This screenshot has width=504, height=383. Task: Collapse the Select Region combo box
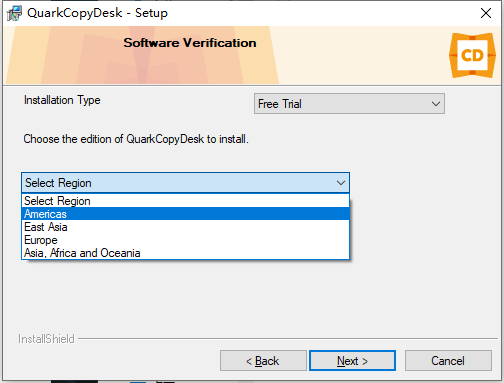(185, 183)
